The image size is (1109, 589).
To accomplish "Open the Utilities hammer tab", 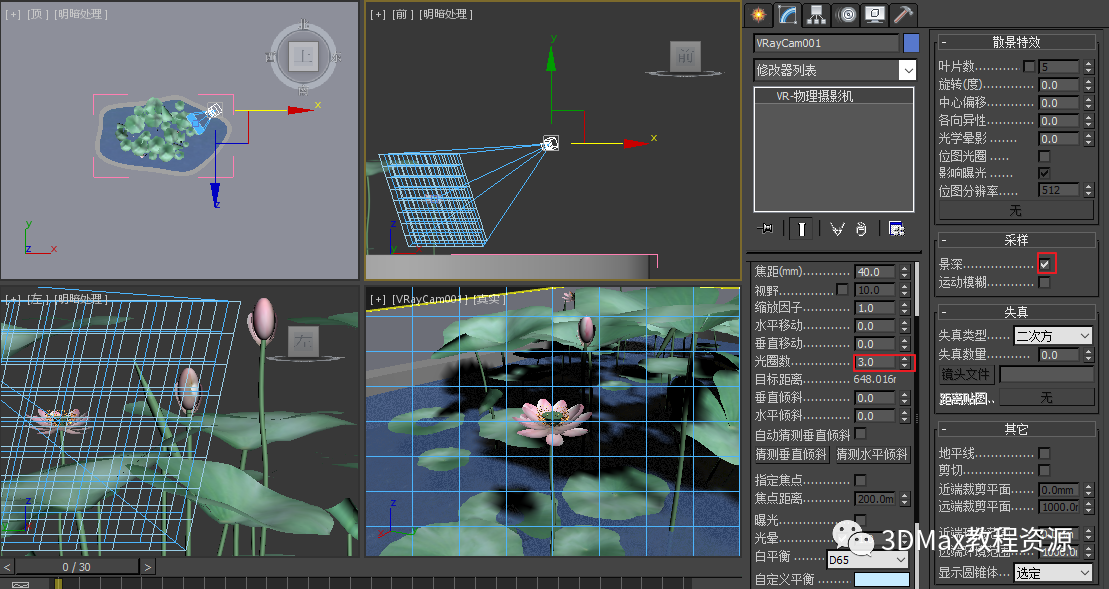I will pyautogui.click(x=903, y=14).
